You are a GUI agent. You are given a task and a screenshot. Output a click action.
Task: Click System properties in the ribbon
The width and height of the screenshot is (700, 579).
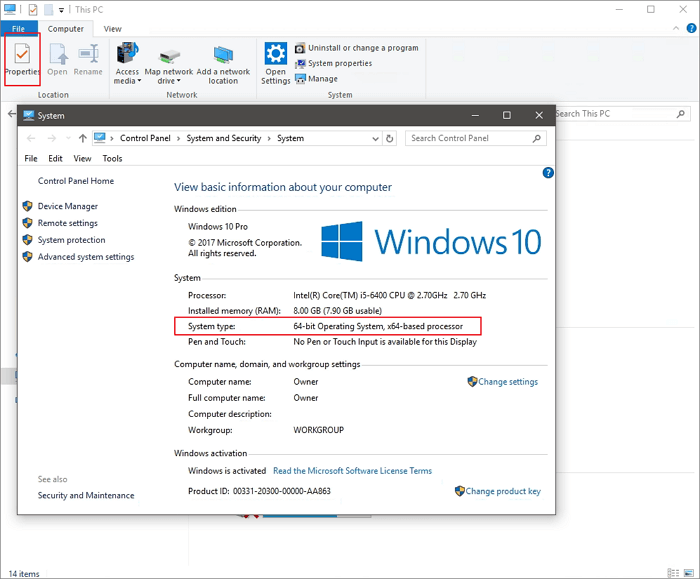(333, 63)
